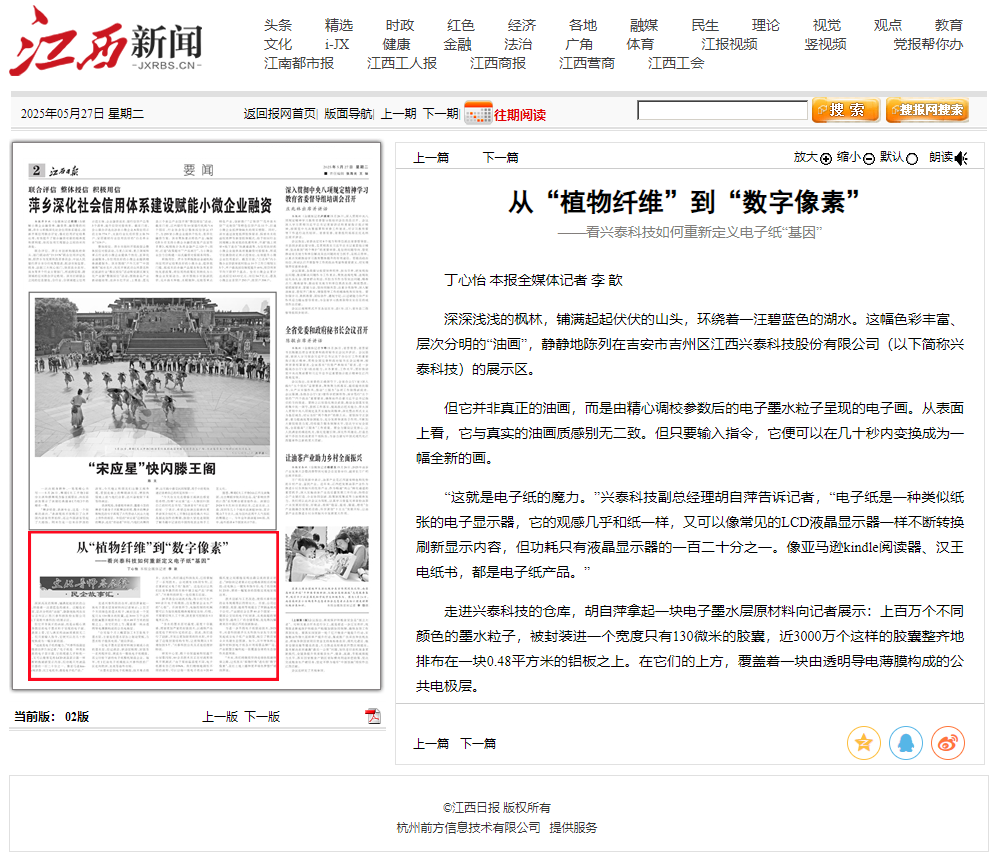Image resolution: width=998 pixels, height=867 pixels.
Task: Click the 宋应星 dance photo on newspaper page
Action: pyautogui.click(x=152, y=375)
